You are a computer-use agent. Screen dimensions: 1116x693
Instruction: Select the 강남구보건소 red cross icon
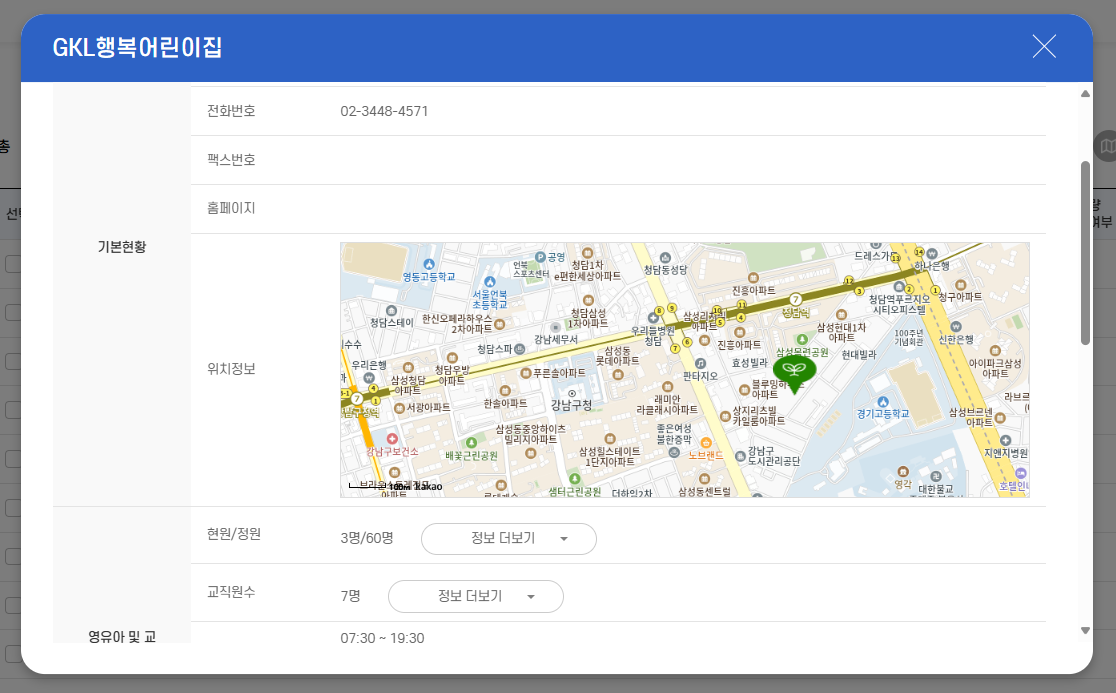click(x=391, y=439)
